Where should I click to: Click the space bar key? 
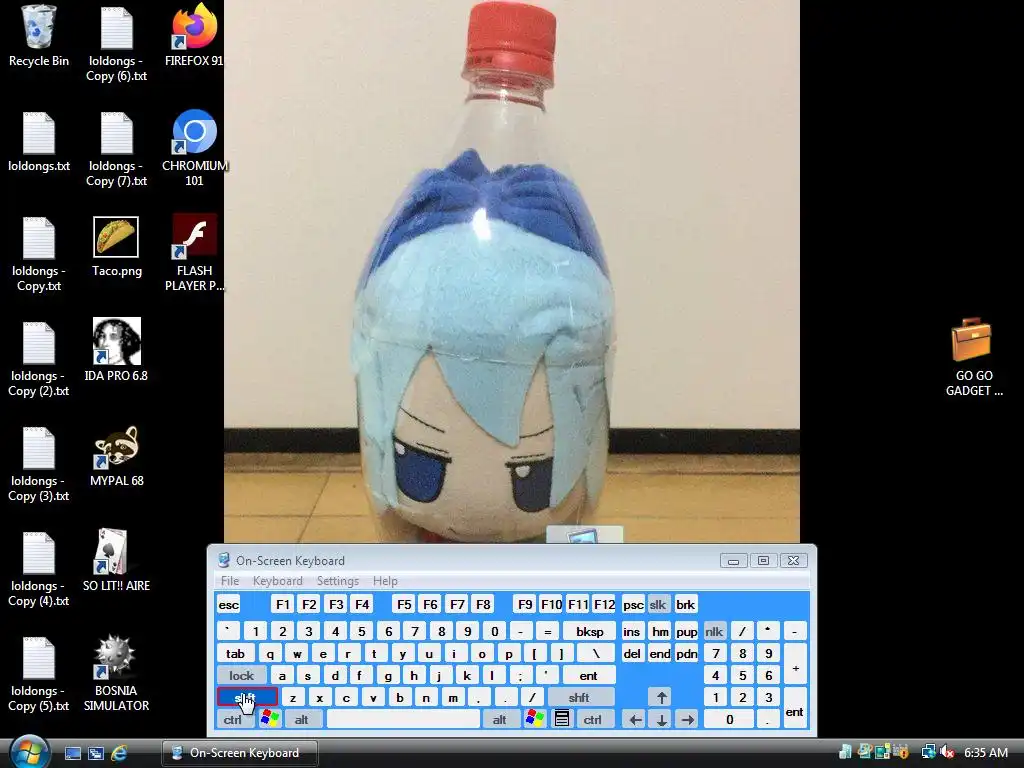point(403,720)
